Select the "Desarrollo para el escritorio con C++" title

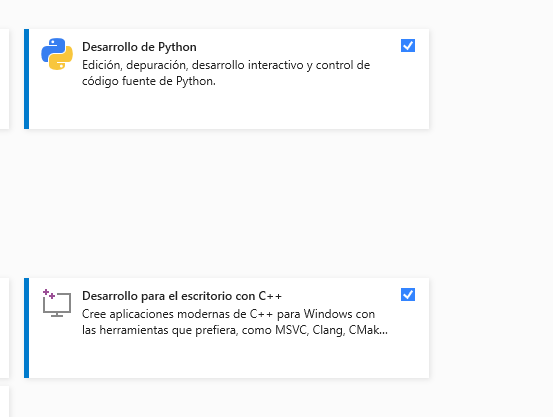[182, 296]
